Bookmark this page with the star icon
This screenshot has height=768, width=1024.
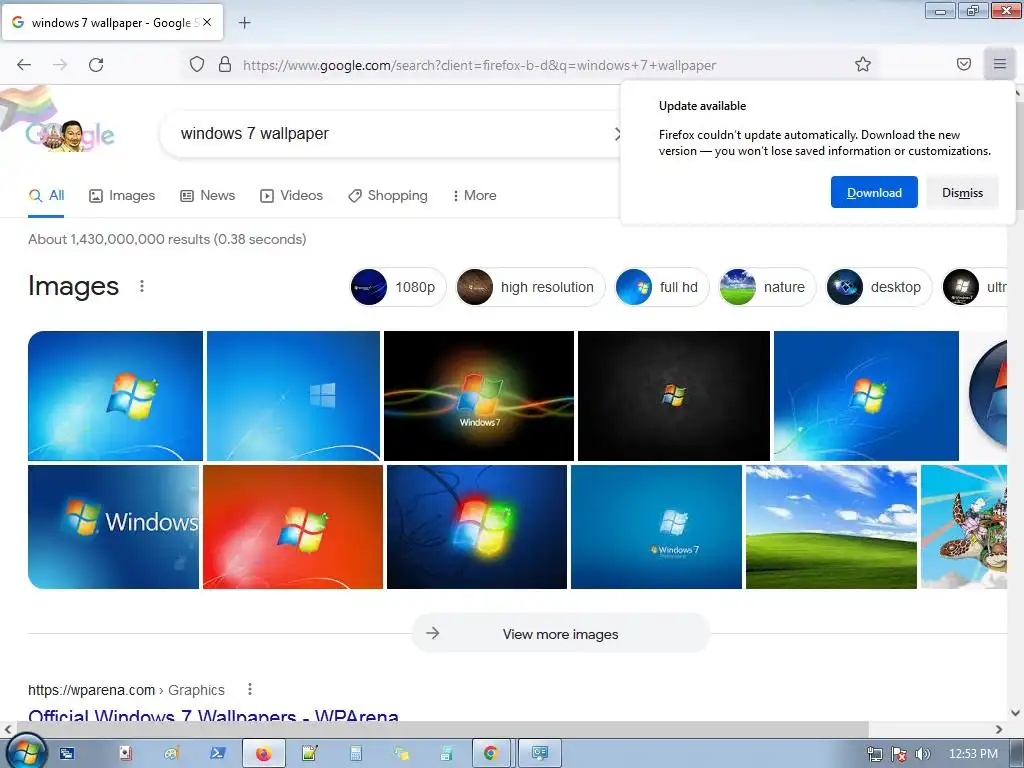(x=863, y=64)
